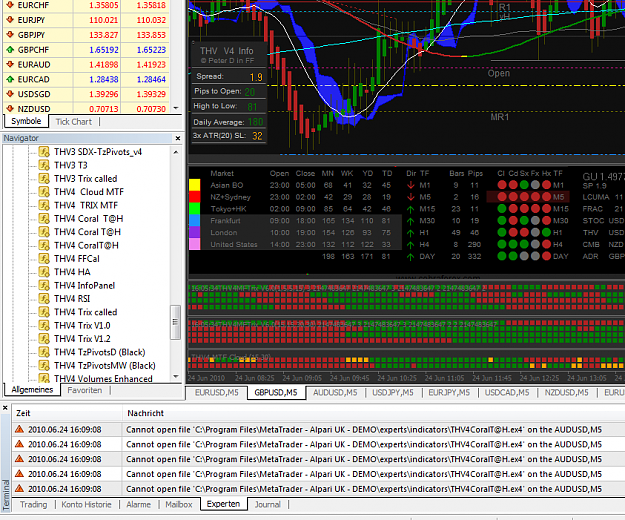Click the Zeit column header

click(x=67, y=413)
